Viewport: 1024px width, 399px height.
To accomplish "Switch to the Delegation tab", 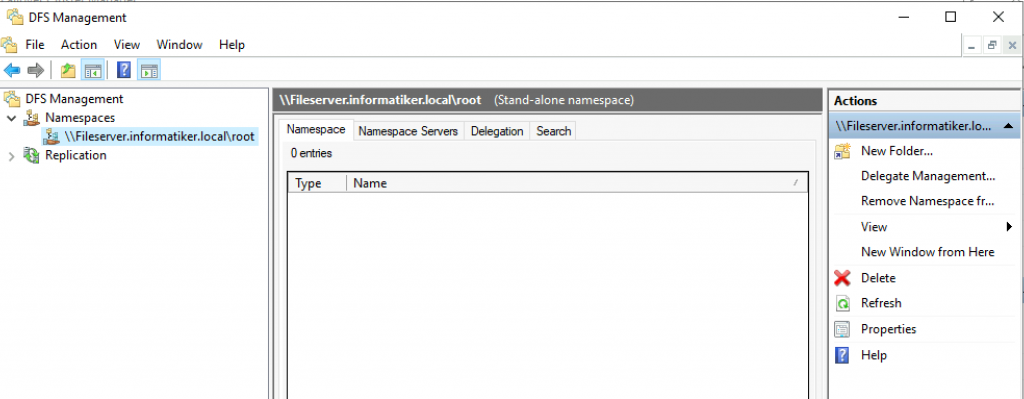I will tap(497, 131).
